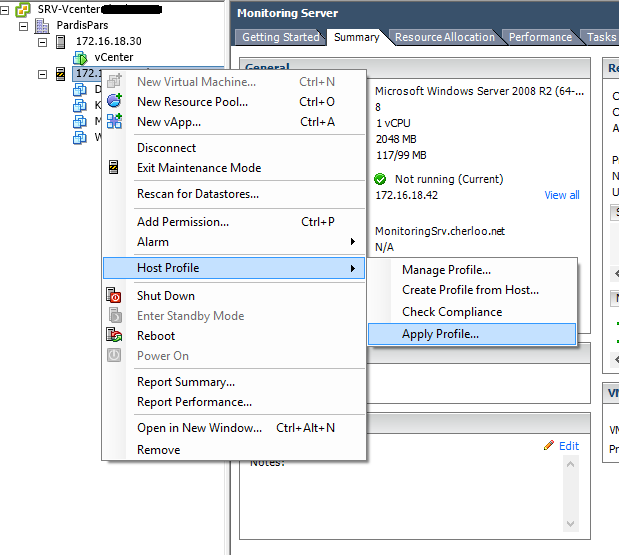Screen dimensions: 619x555
Task: Select Exit Maintenance Mode
Action: (234, 168)
